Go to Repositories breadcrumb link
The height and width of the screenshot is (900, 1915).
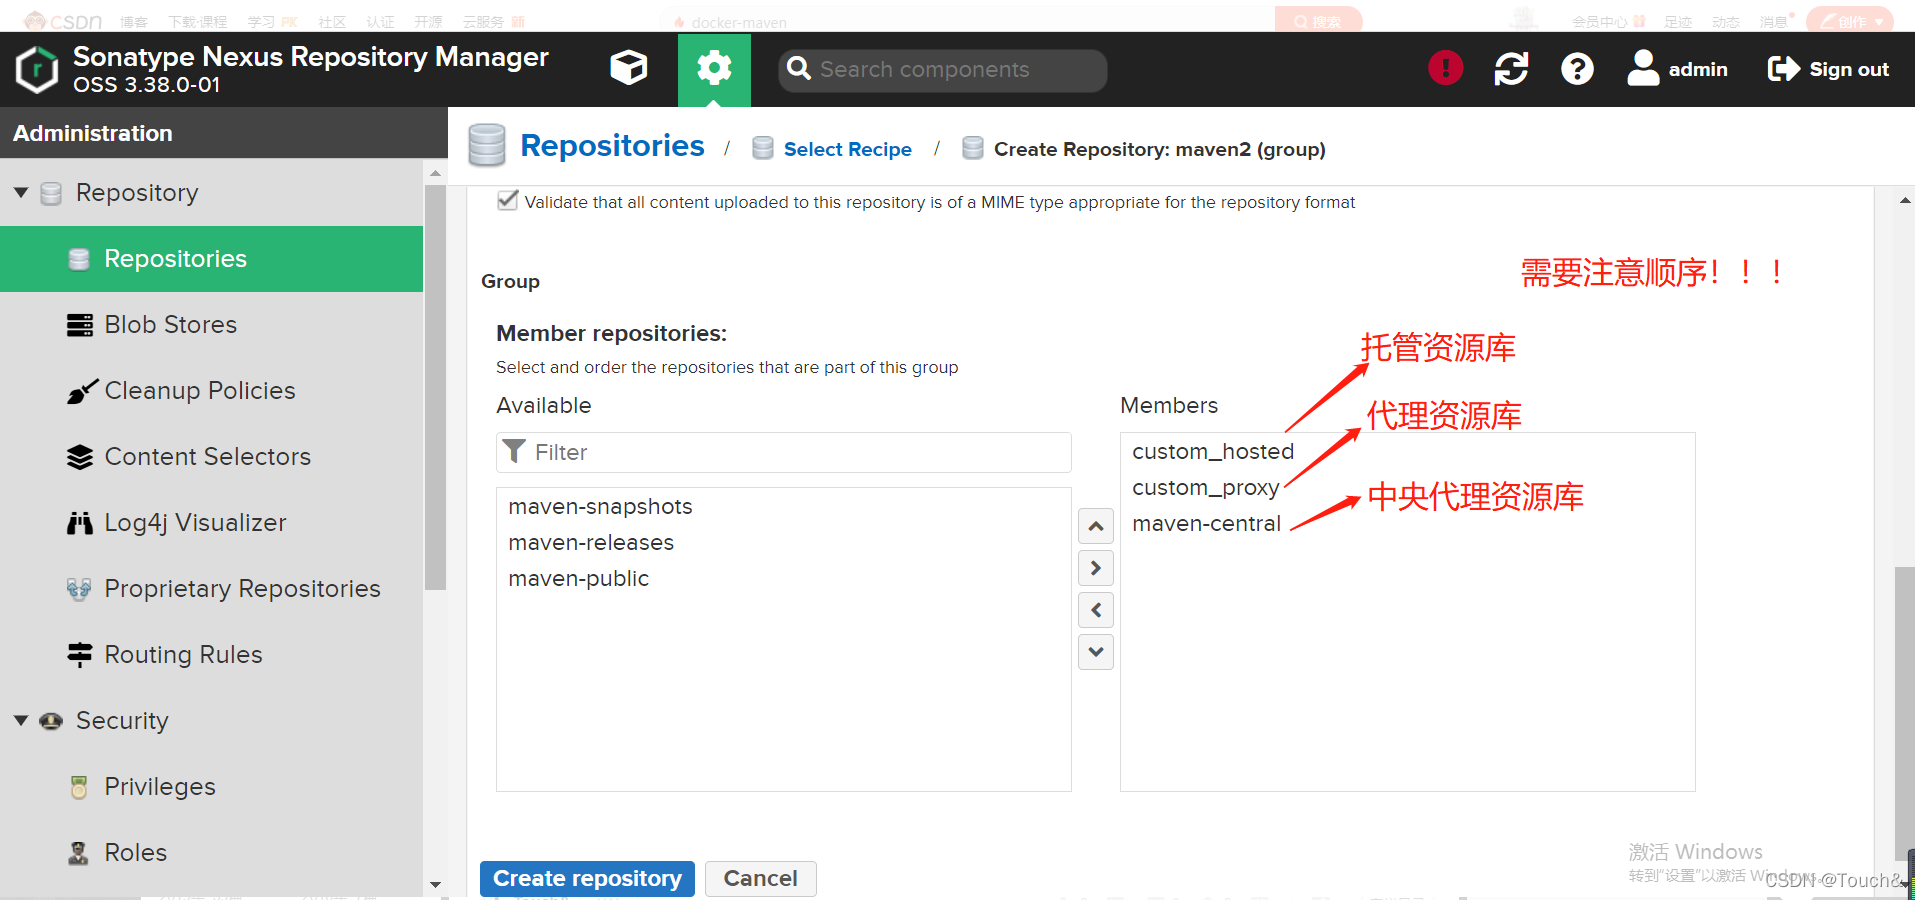(x=612, y=146)
